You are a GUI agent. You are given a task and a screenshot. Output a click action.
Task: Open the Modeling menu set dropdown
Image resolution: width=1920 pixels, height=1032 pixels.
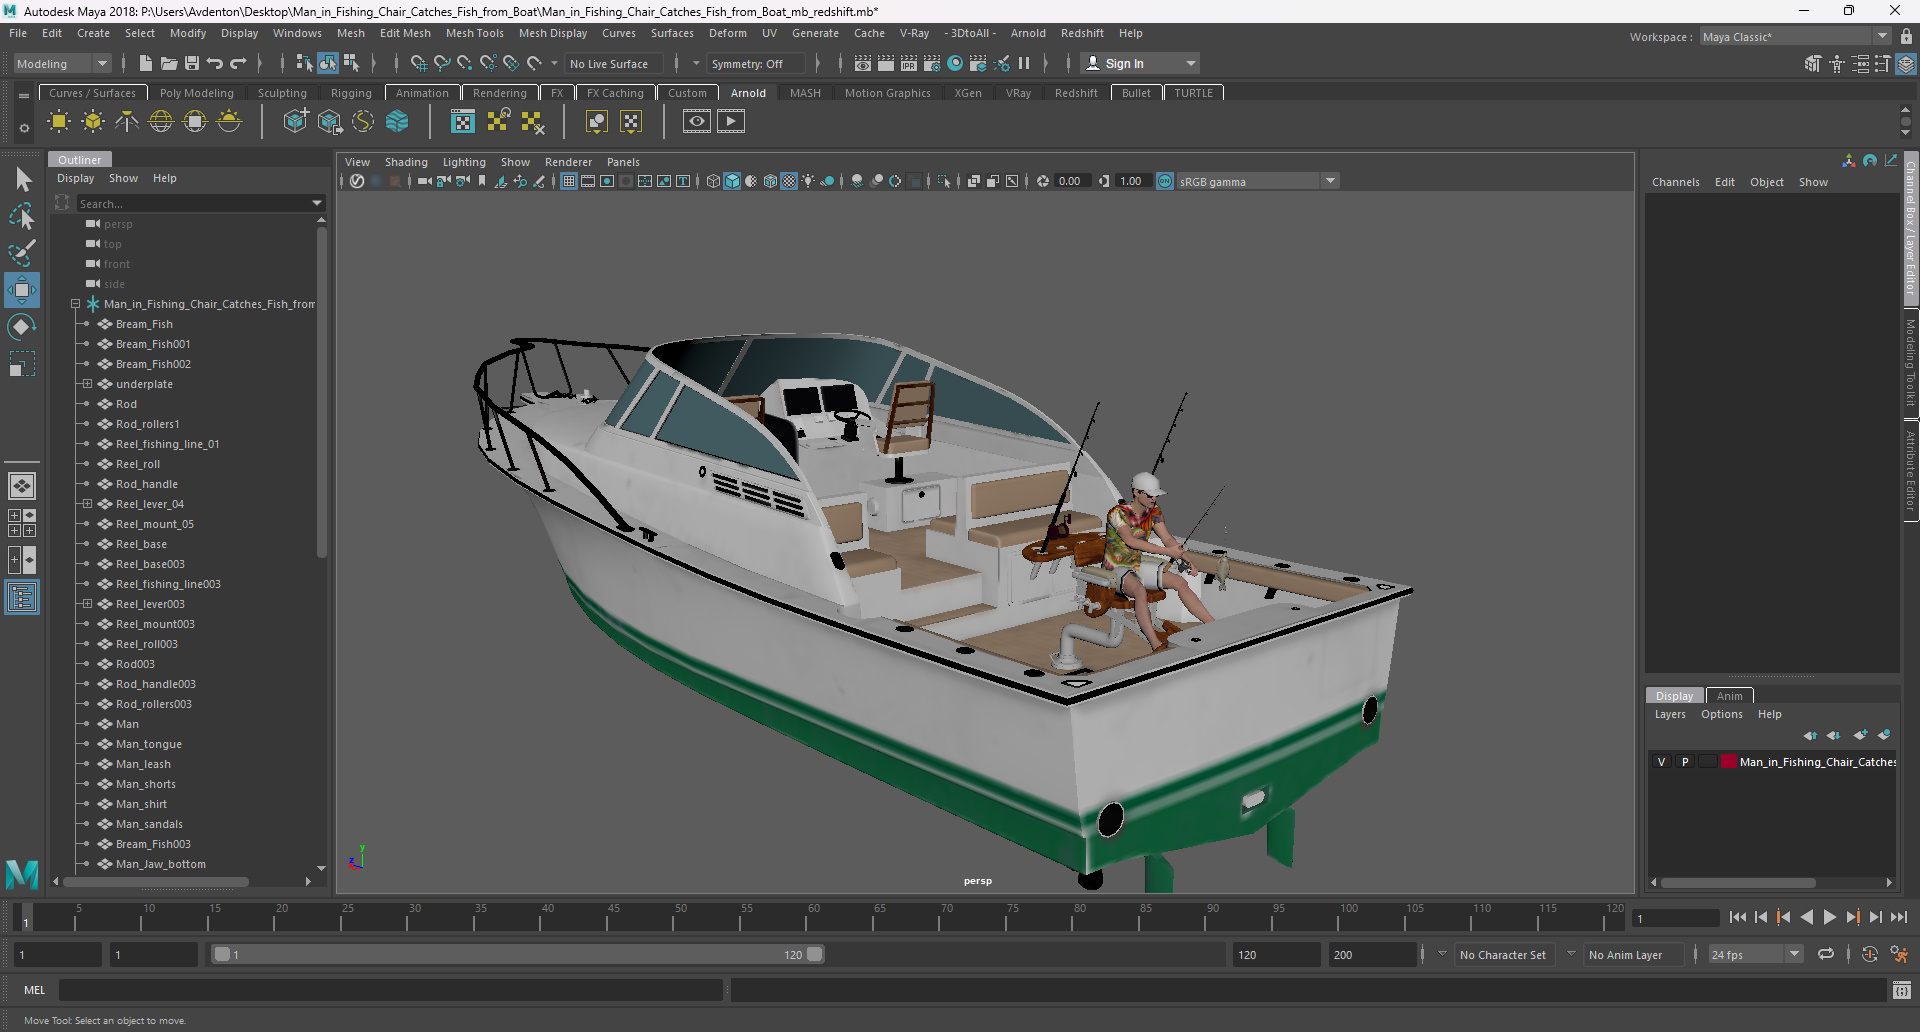(62, 63)
